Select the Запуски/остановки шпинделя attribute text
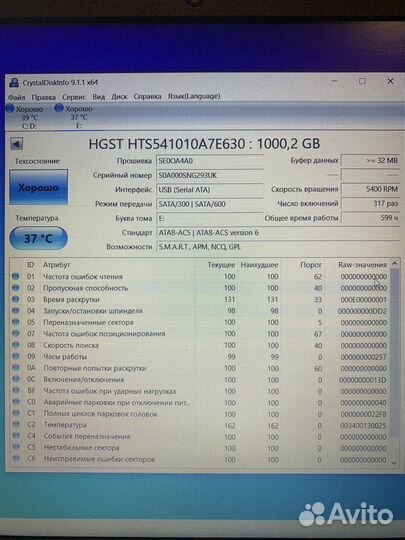This screenshot has height=540, width=405. [x=93, y=311]
